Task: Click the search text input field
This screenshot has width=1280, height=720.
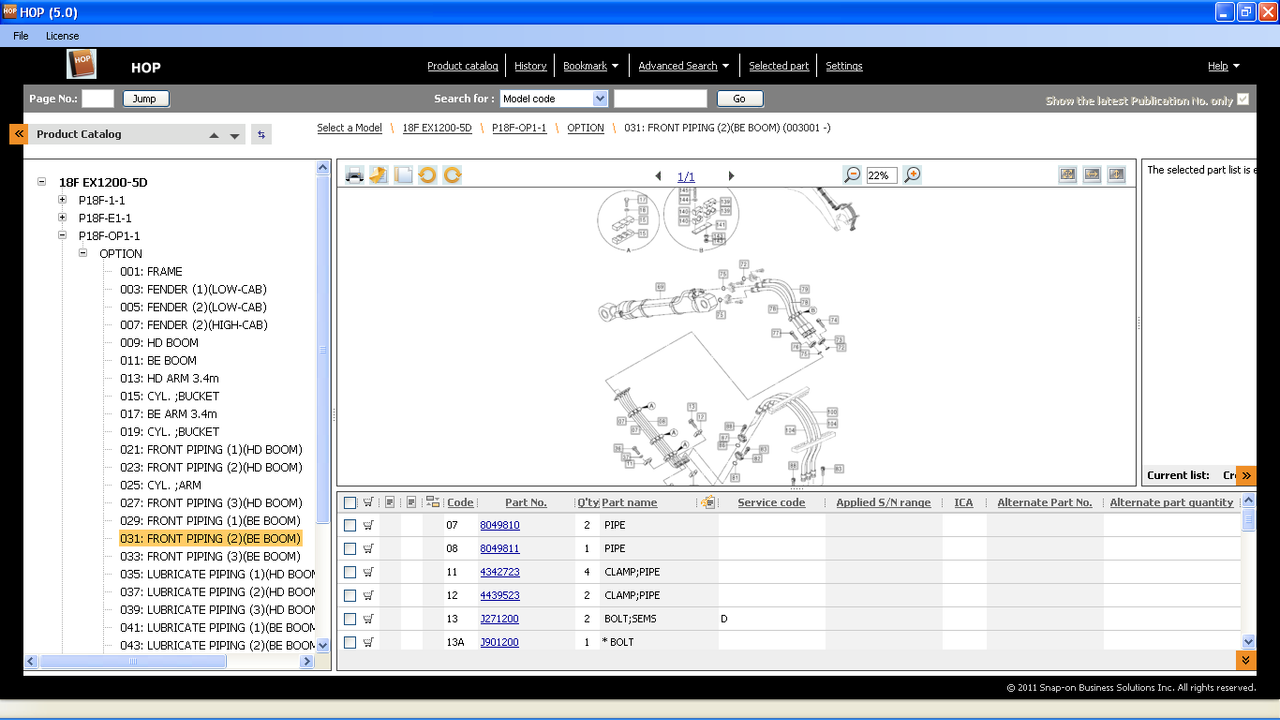Action: point(660,99)
